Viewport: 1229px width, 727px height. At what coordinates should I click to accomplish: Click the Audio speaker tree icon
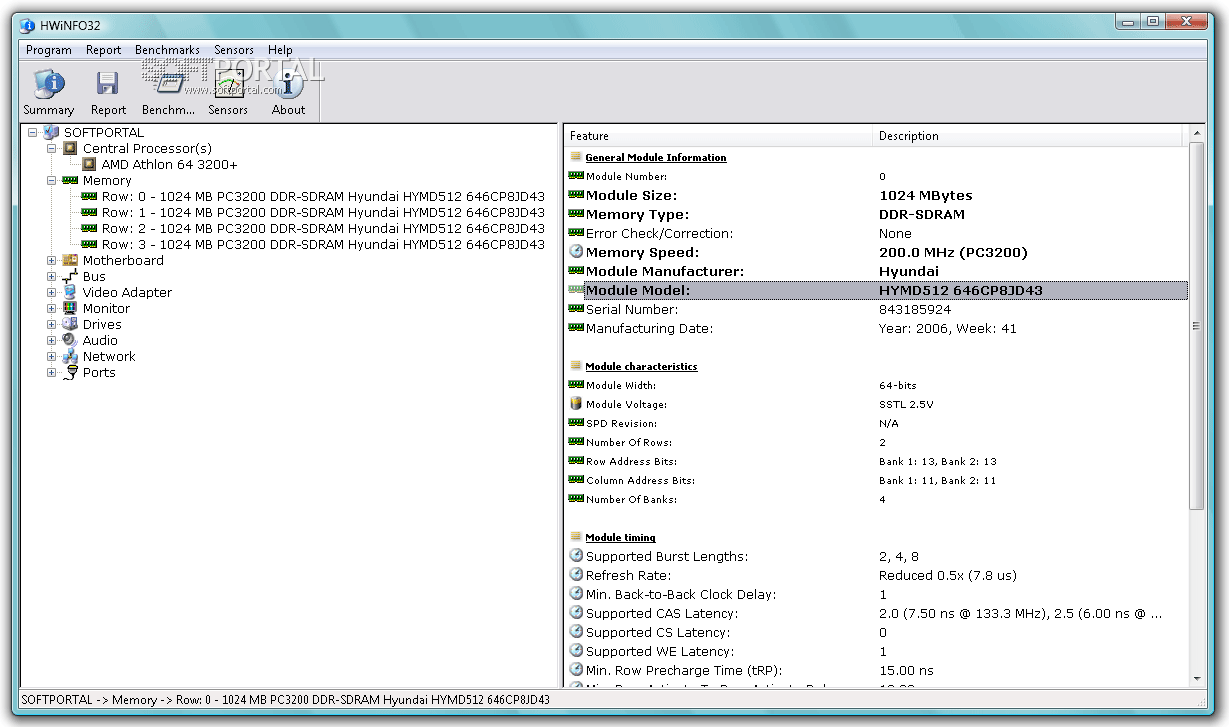70,341
